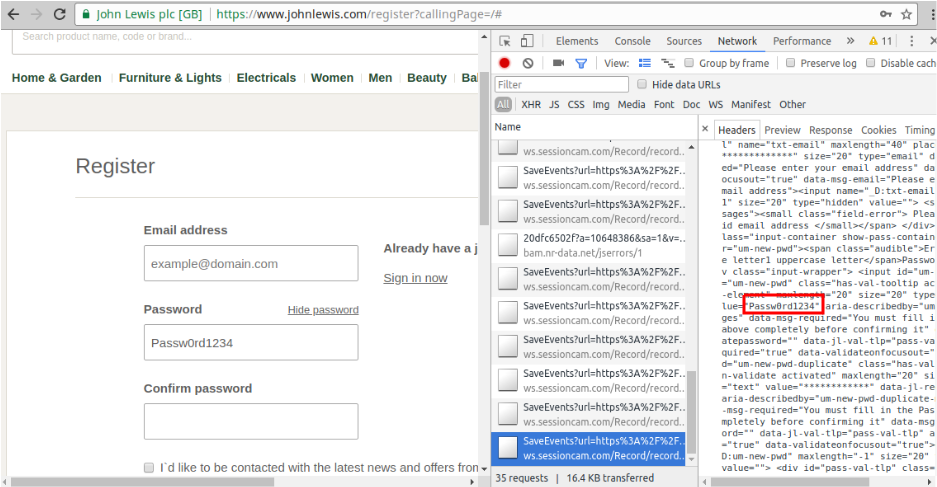937x487 pixels.
Task: Click the warnings triangle showing 11
Action: click(x=880, y=41)
